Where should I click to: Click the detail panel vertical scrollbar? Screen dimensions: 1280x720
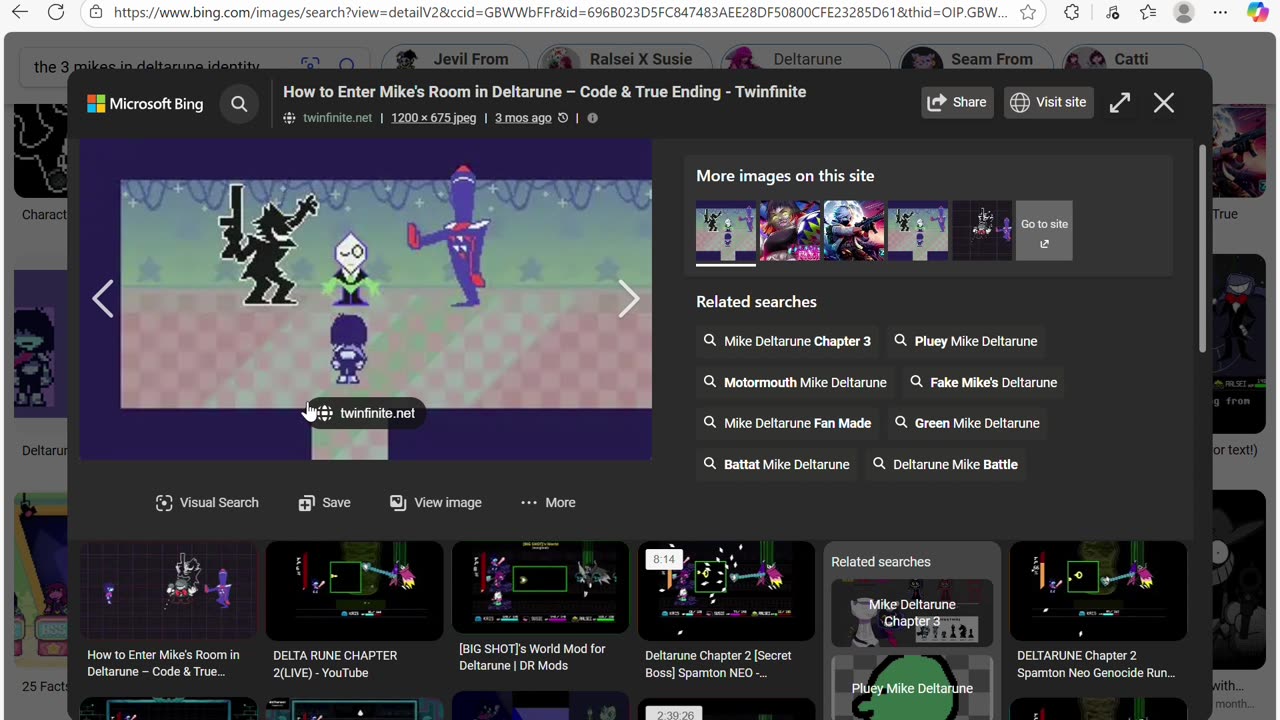pyautogui.click(x=1202, y=250)
